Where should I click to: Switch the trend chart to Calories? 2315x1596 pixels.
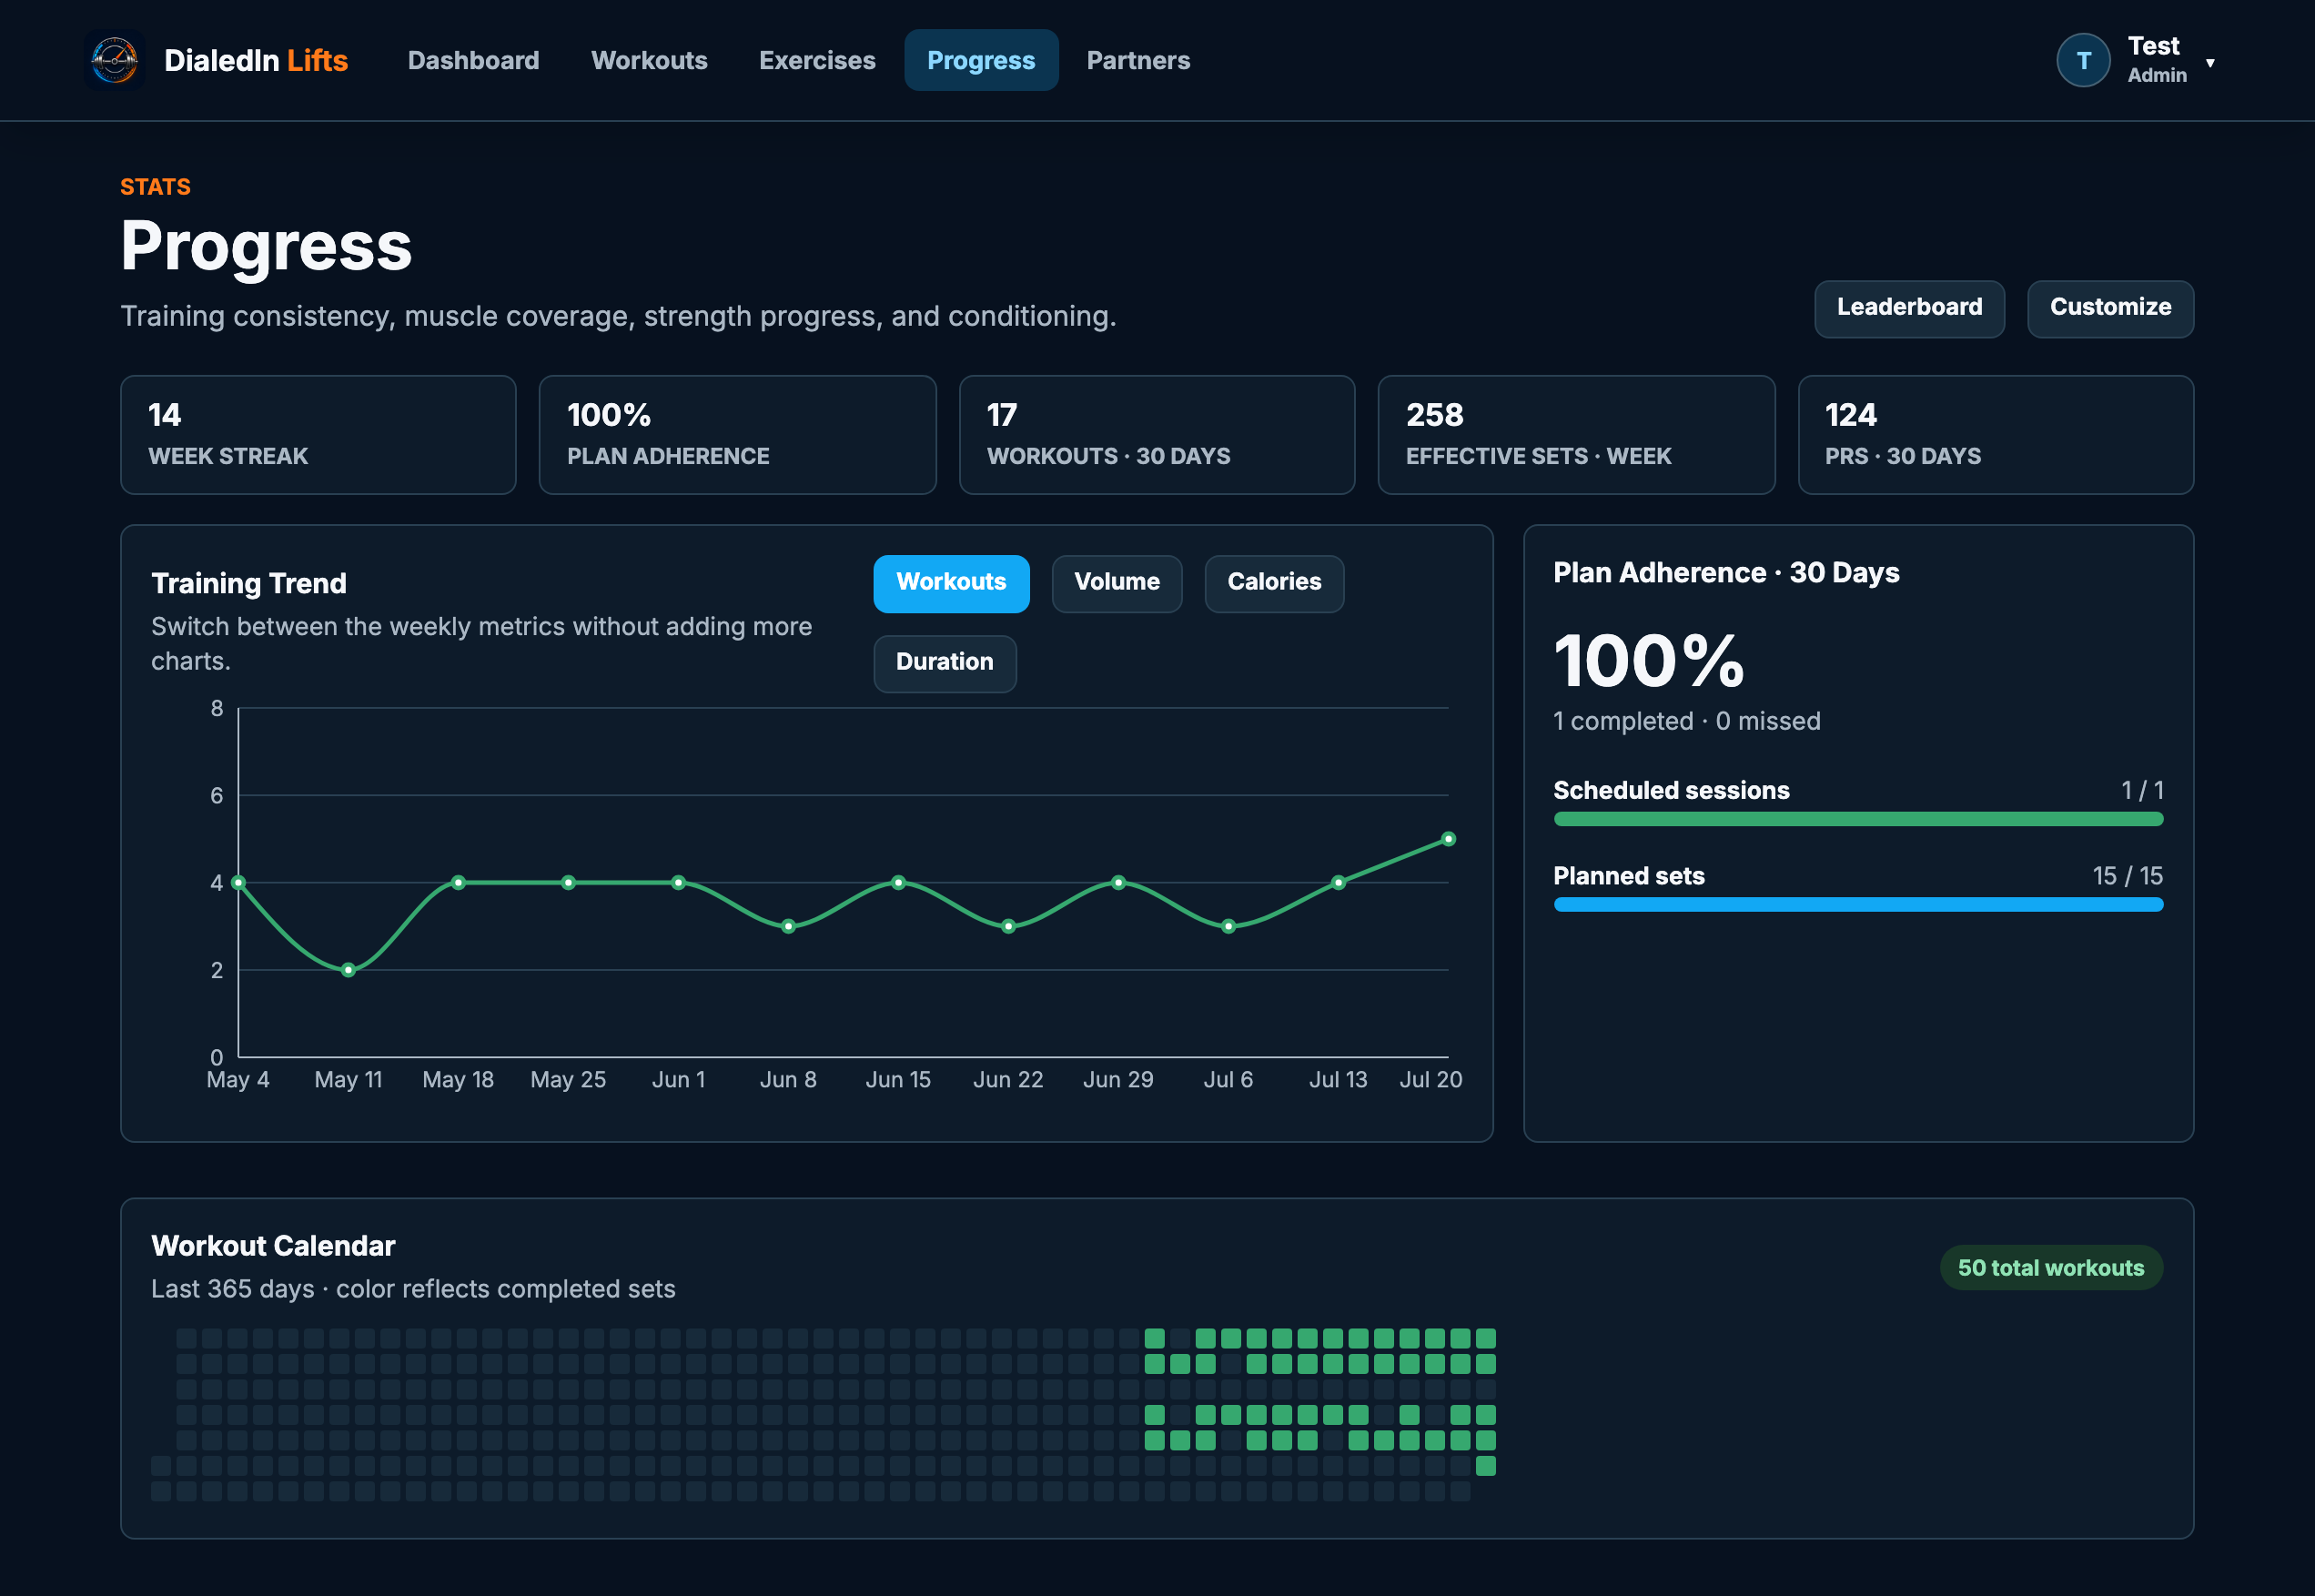(x=1274, y=583)
